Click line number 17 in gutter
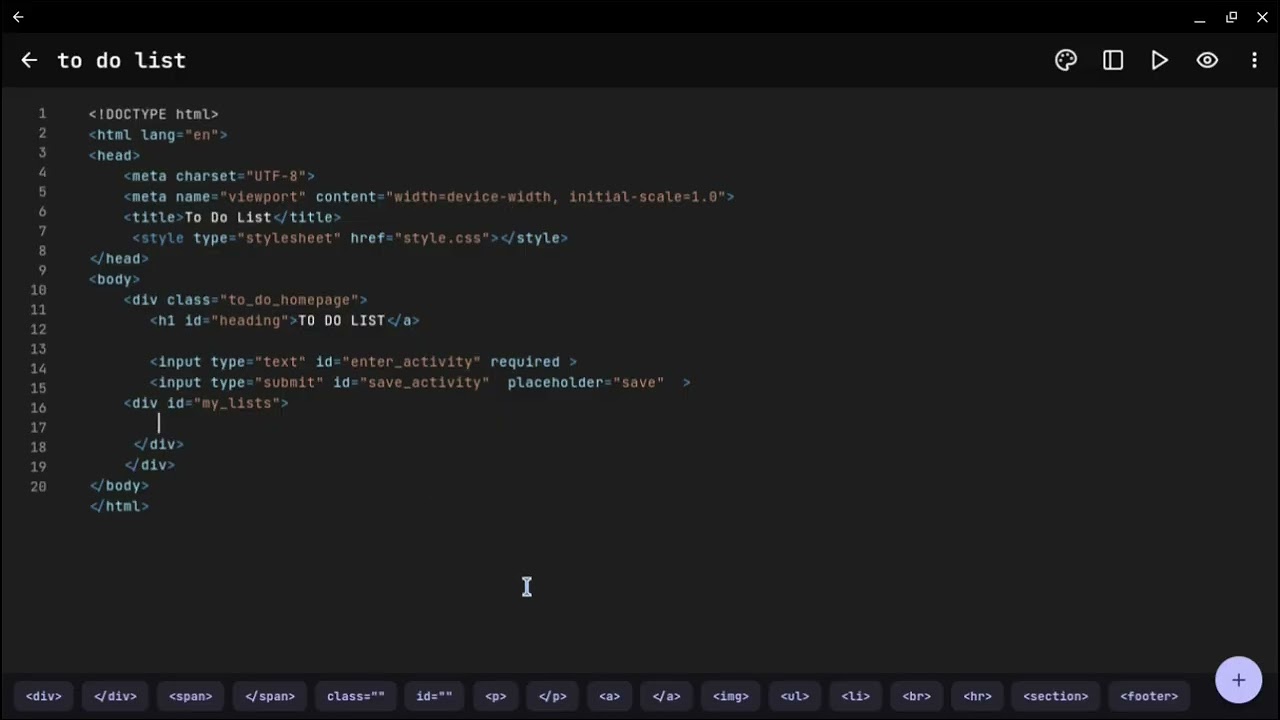The image size is (1280, 720). pyautogui.click(x=38, y=428)
